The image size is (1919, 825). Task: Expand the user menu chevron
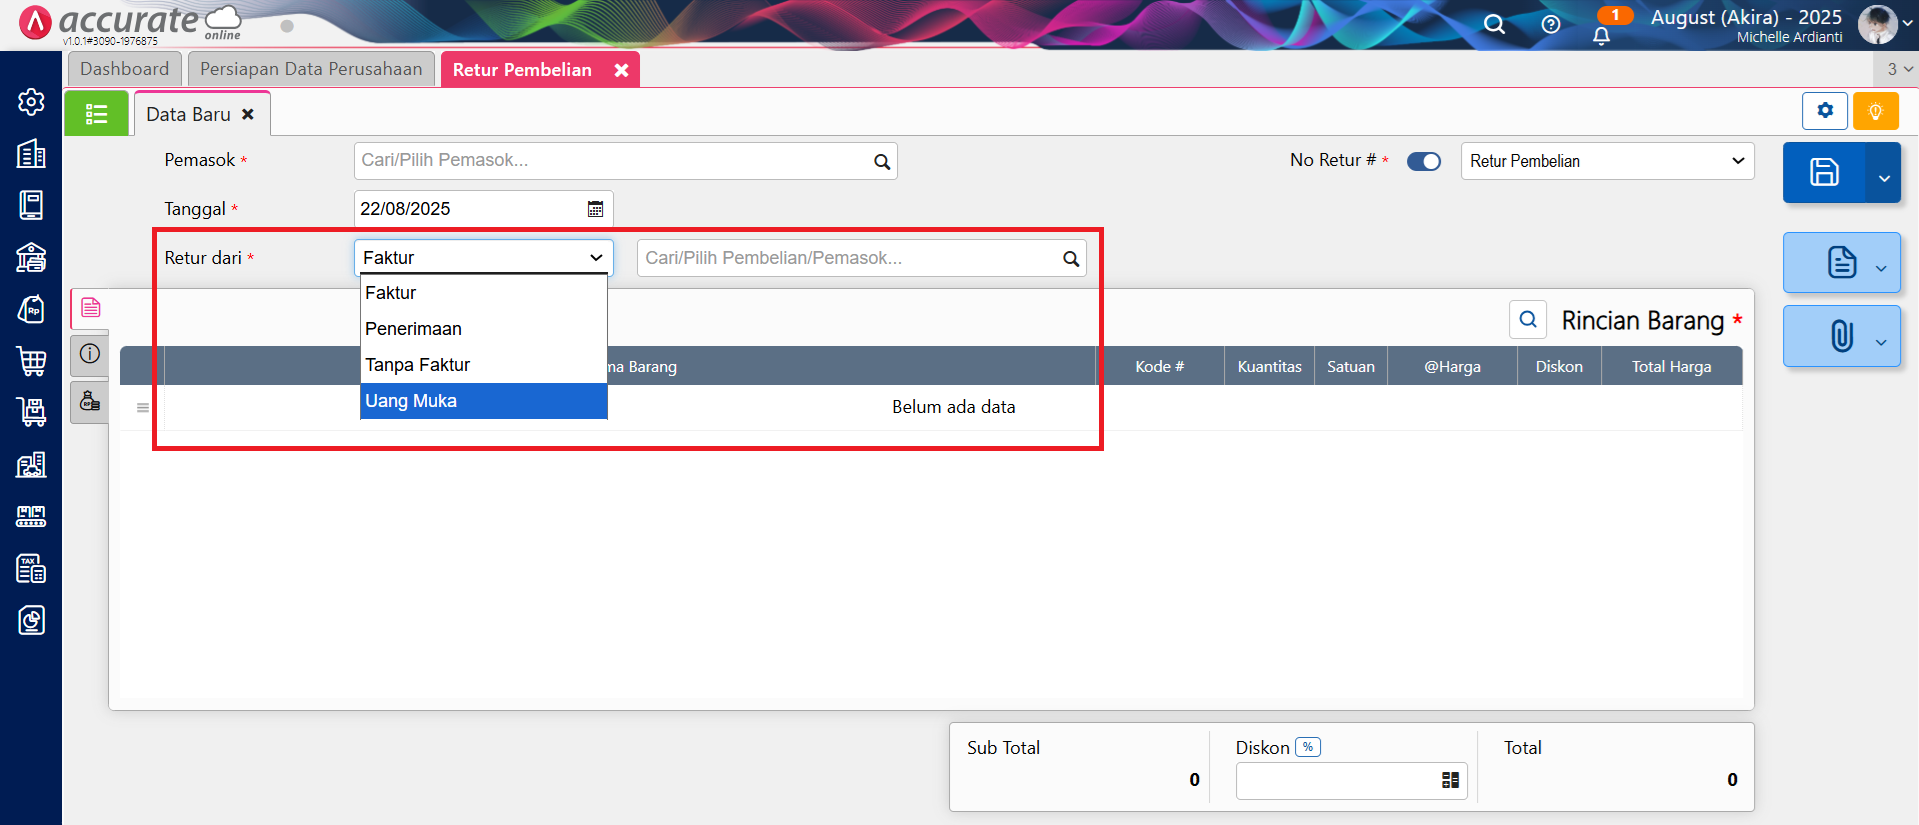click(1907, 25)
